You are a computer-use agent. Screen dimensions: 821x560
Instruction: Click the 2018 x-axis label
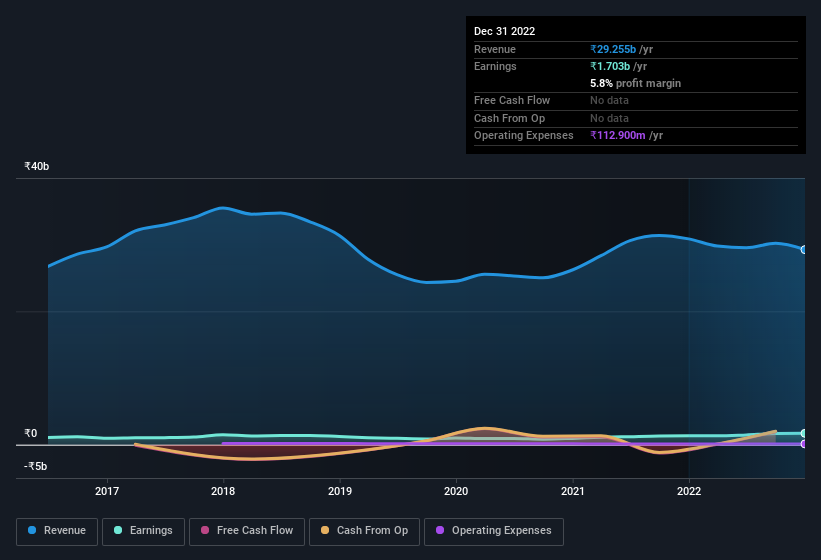[223, 491]
